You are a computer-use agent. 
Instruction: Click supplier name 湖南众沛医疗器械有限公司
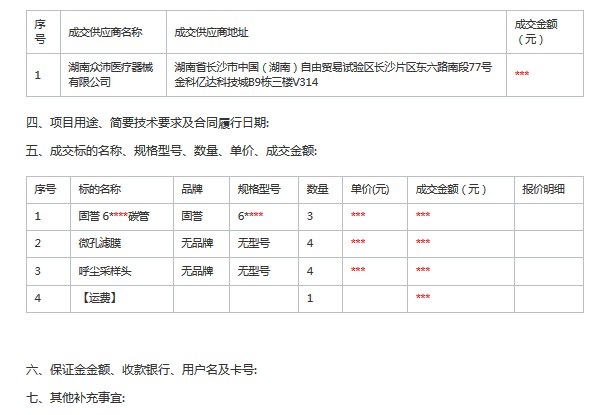coord(110,75)
